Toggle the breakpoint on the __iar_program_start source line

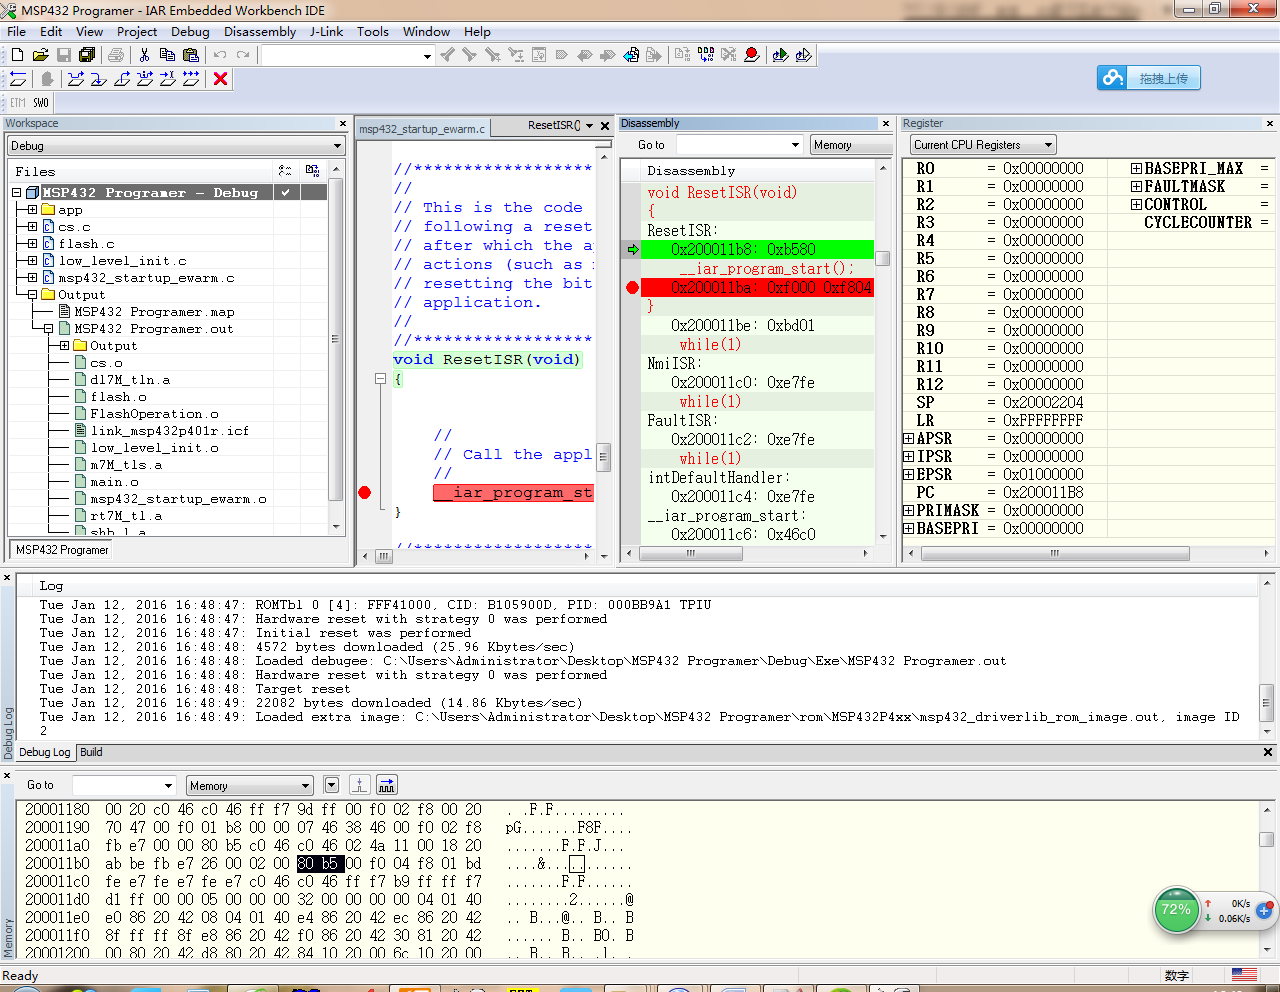coord(365,492)
